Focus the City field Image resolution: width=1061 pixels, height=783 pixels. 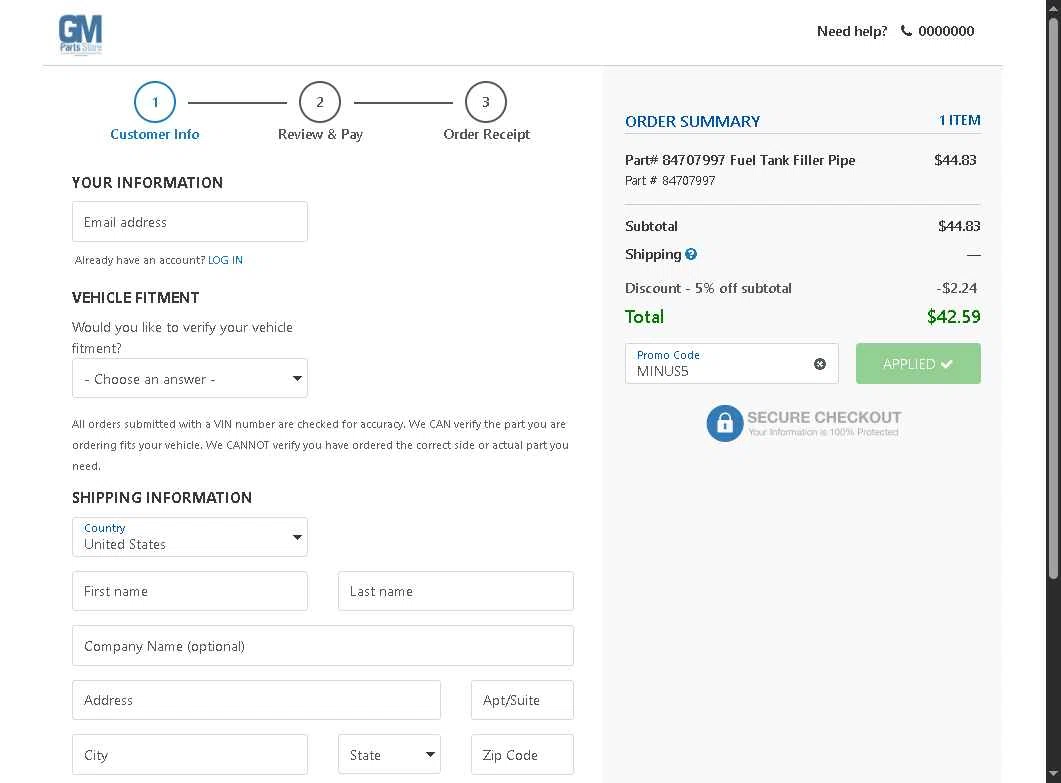pyautogui.click(x=190, y=755)
